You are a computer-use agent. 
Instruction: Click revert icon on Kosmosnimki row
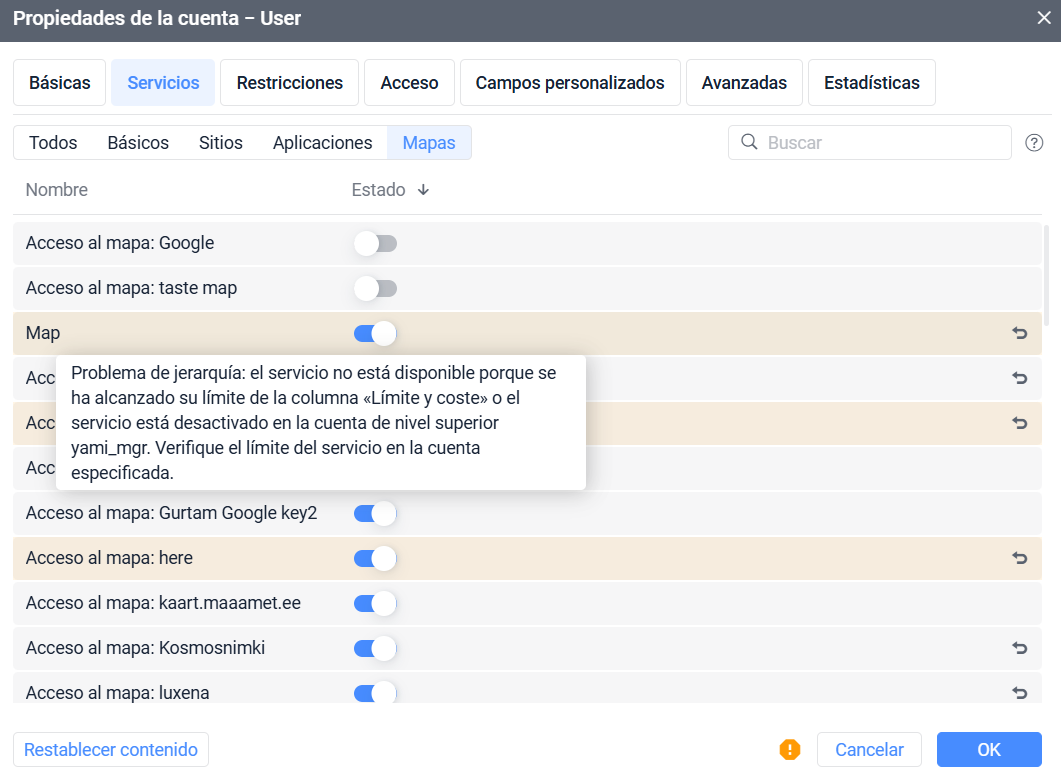pyautogui.click(x=1020, y=648)
